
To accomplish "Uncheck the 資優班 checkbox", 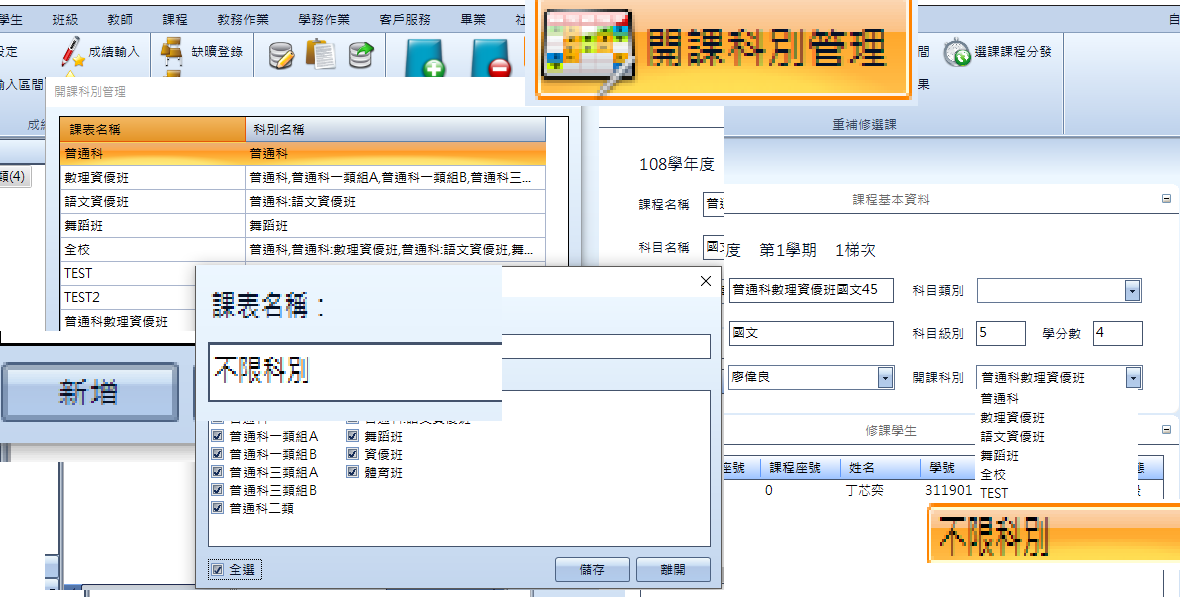I will tap(352, 454).
